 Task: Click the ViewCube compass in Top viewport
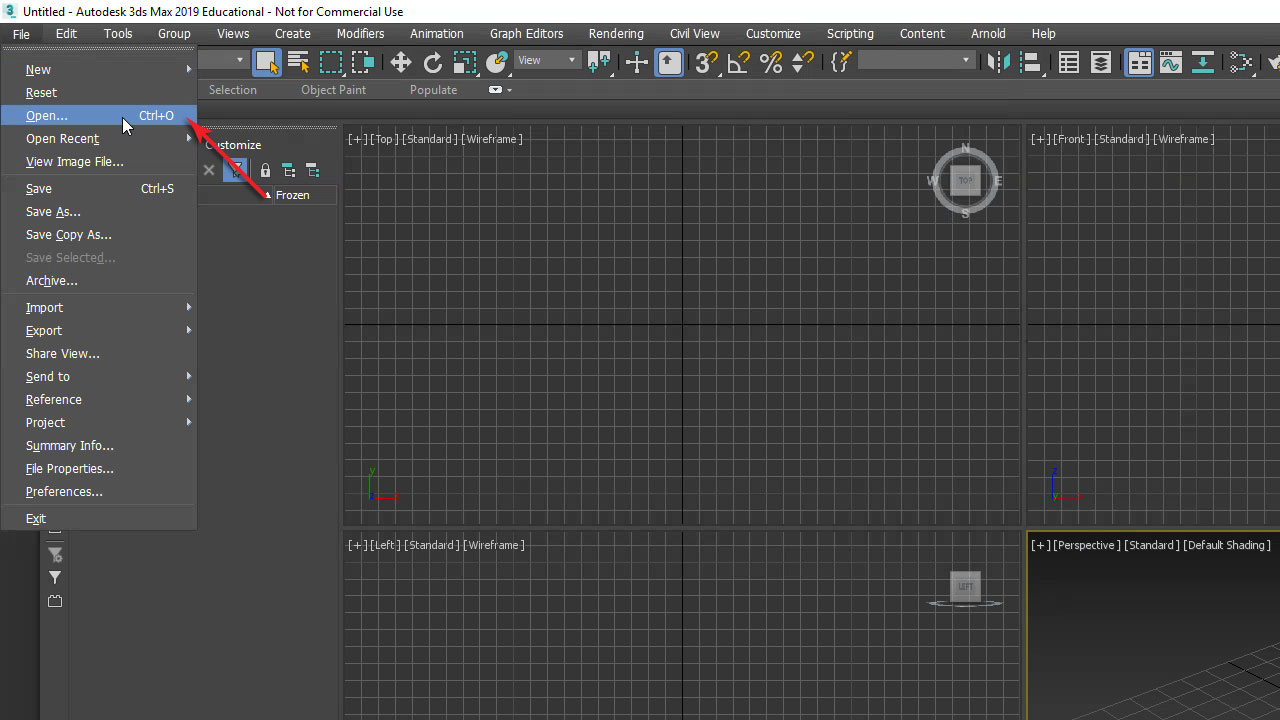coord(965,181)
